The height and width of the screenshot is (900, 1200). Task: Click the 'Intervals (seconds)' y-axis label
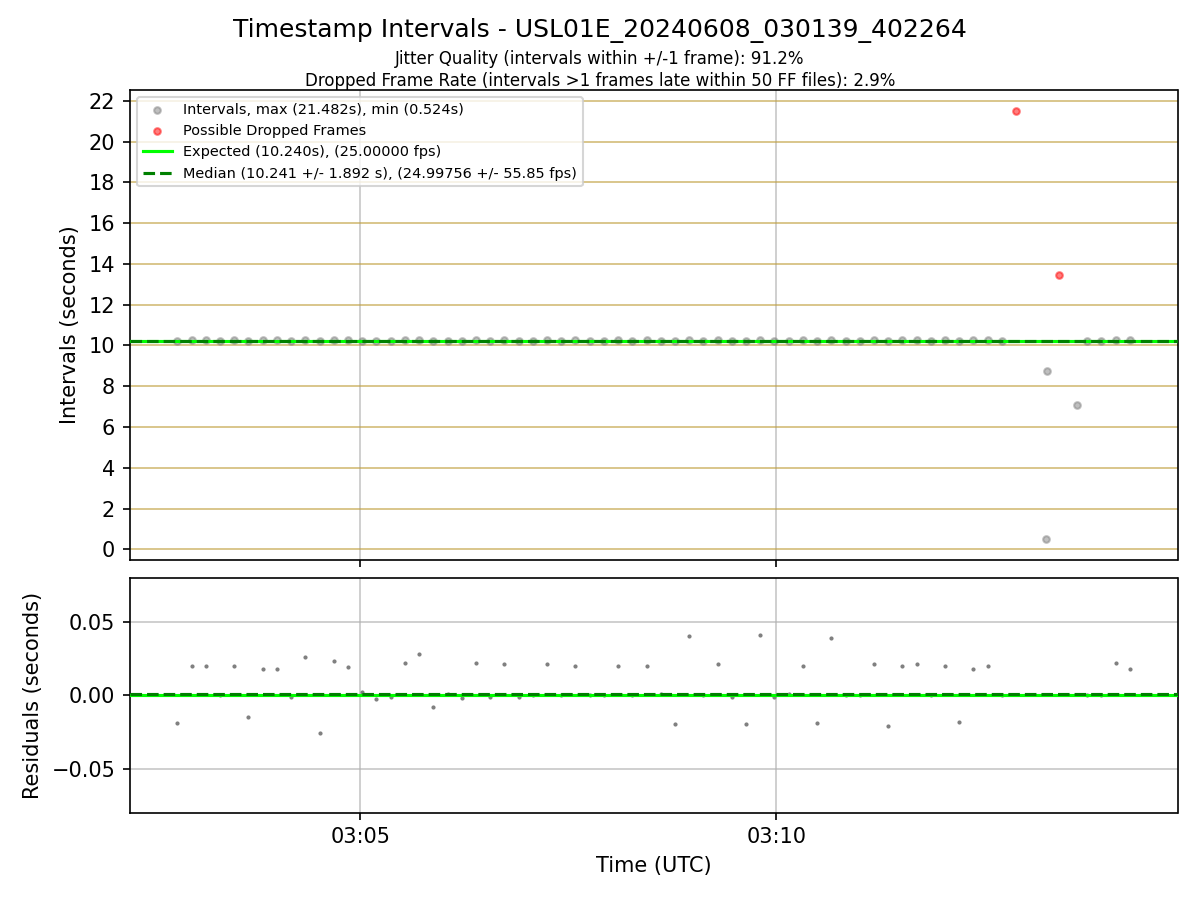(x=69, y=325)
